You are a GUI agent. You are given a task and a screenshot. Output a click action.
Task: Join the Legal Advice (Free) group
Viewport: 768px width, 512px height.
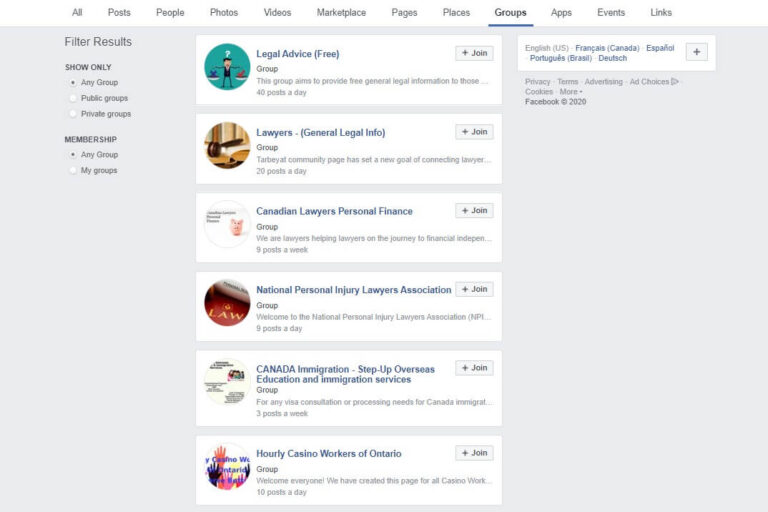coord(474,53)
